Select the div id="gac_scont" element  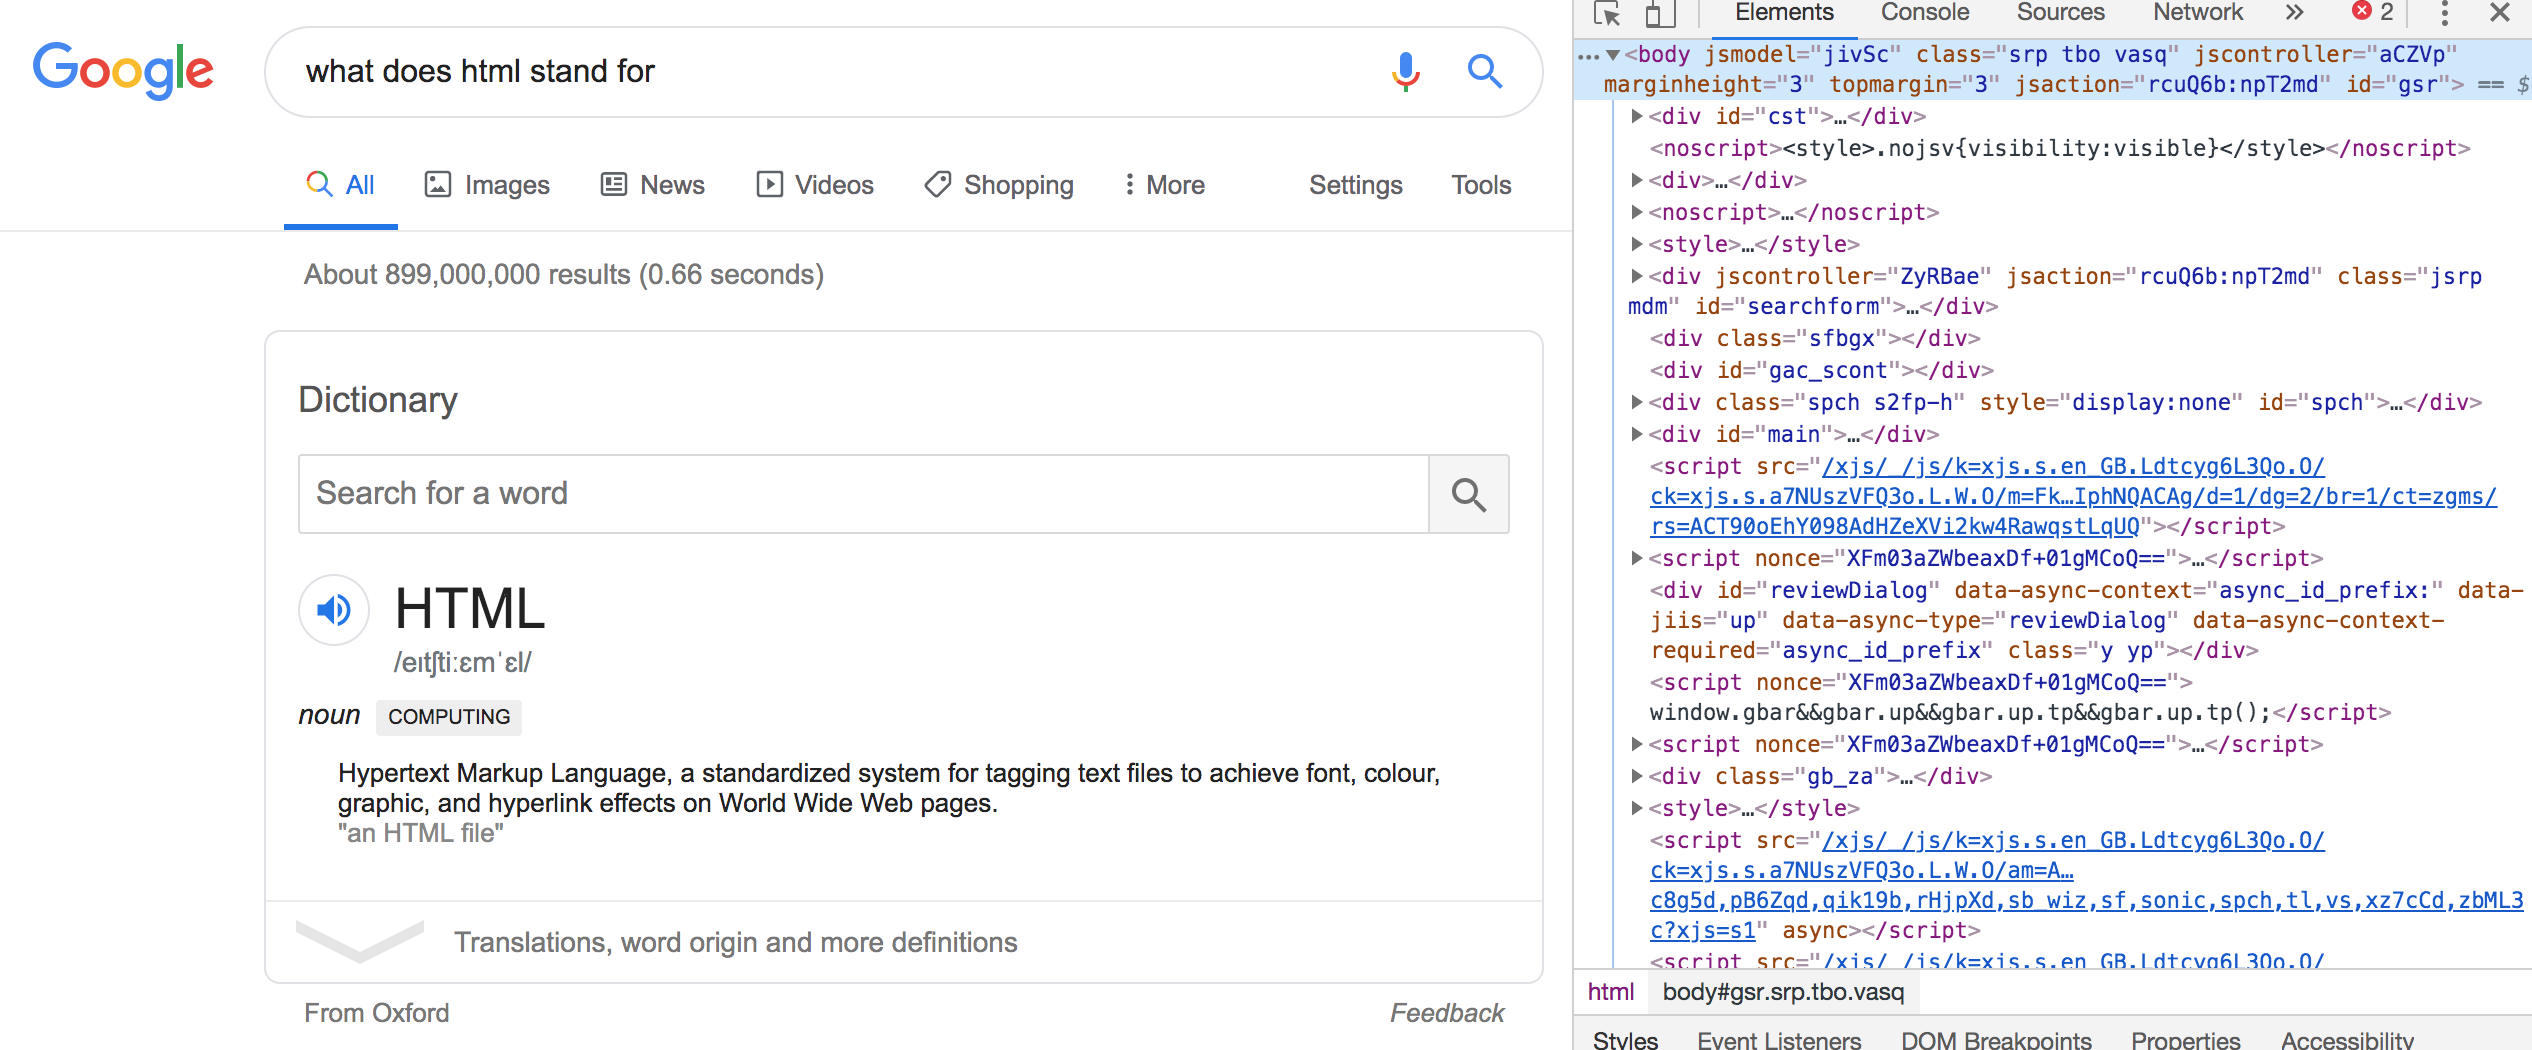[x=1821, y=371]
